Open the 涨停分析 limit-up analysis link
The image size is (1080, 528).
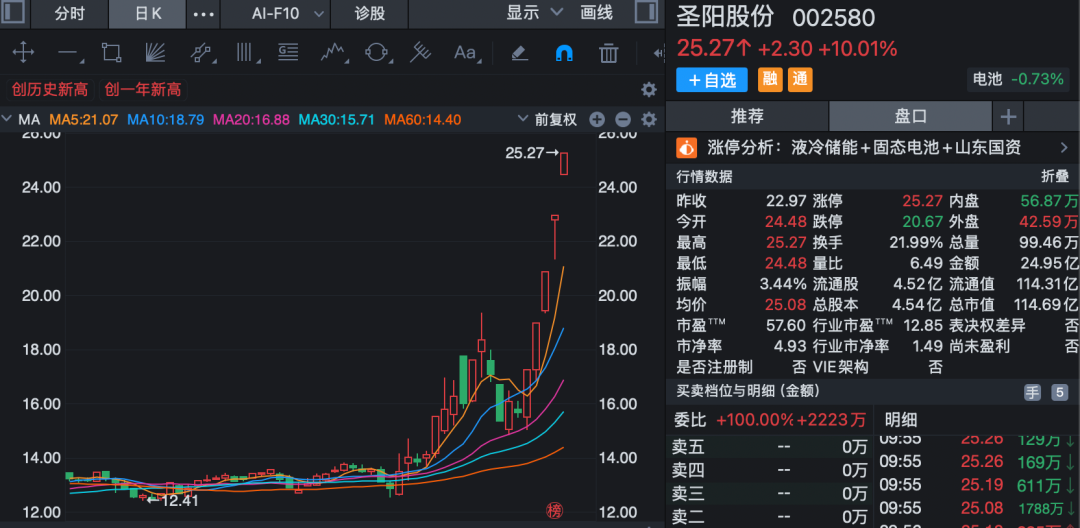tap(862, 148)
